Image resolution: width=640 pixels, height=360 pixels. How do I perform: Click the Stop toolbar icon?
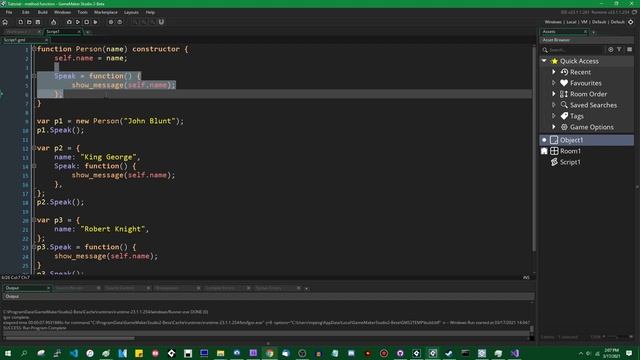click(x=87, y=22)
